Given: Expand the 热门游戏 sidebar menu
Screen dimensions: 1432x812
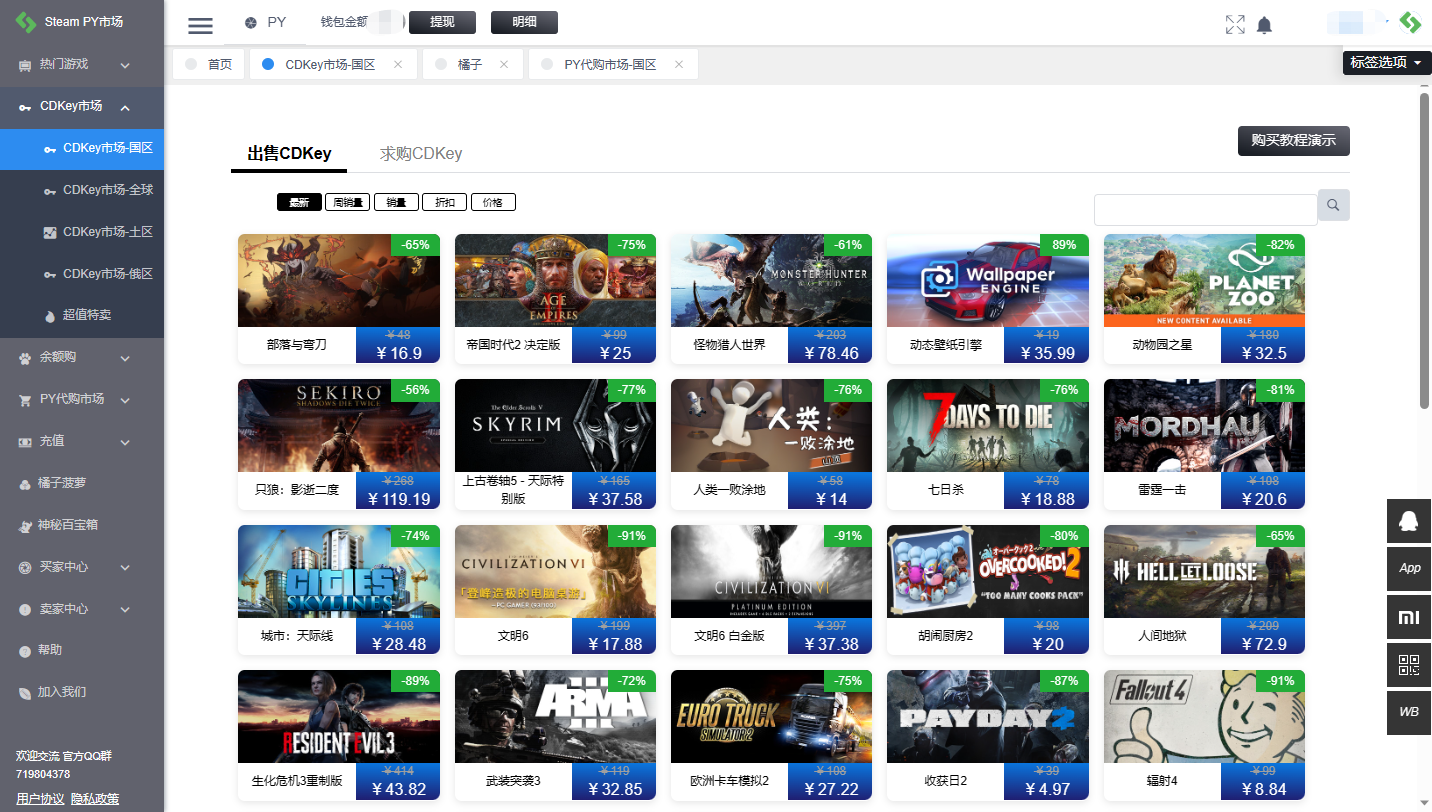Looking at the screenshot, I should [82, 64].
